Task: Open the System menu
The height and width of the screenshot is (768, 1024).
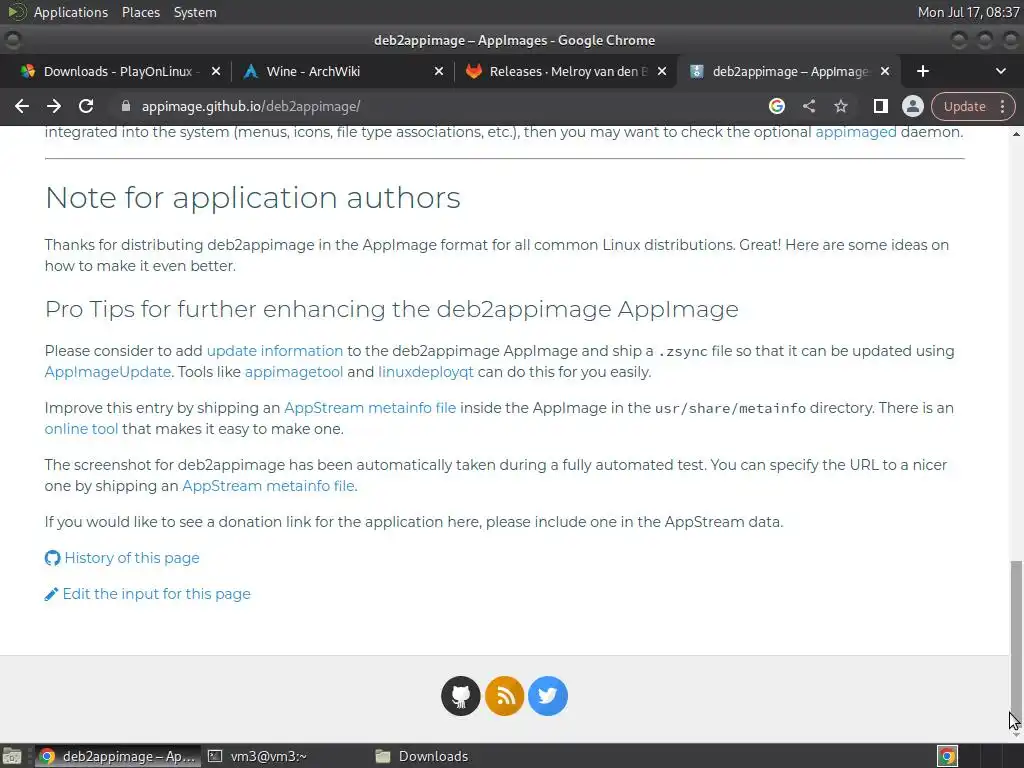Action: 195,12
